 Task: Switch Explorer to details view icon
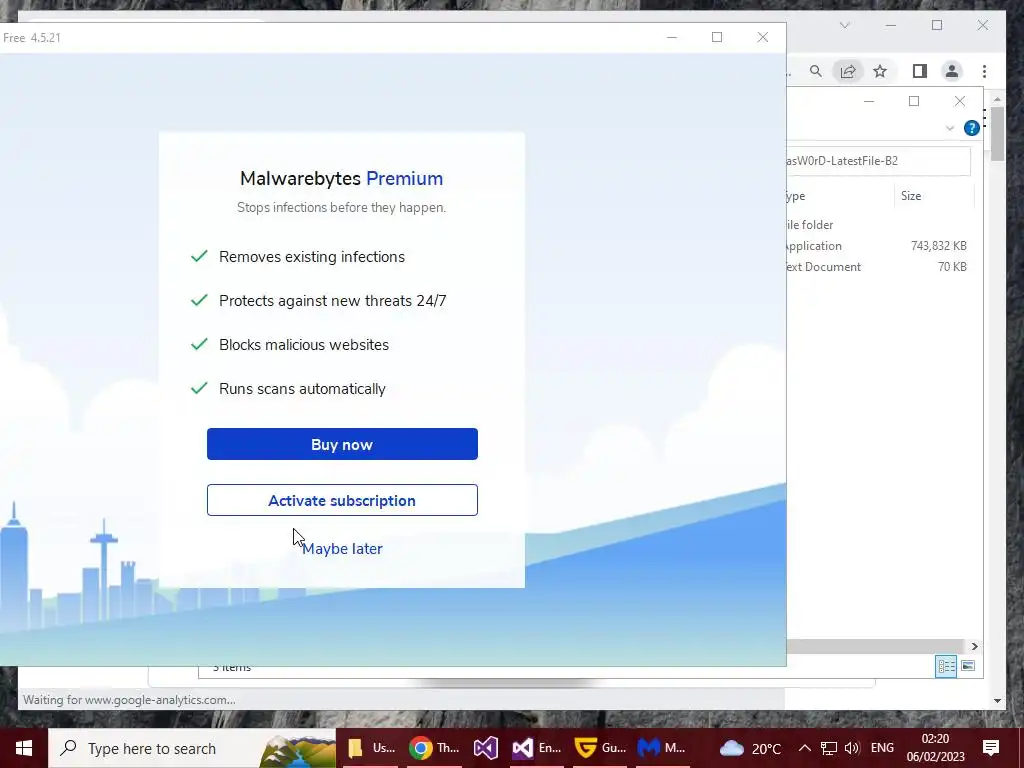pyautogui.click(x=946, y=666)
